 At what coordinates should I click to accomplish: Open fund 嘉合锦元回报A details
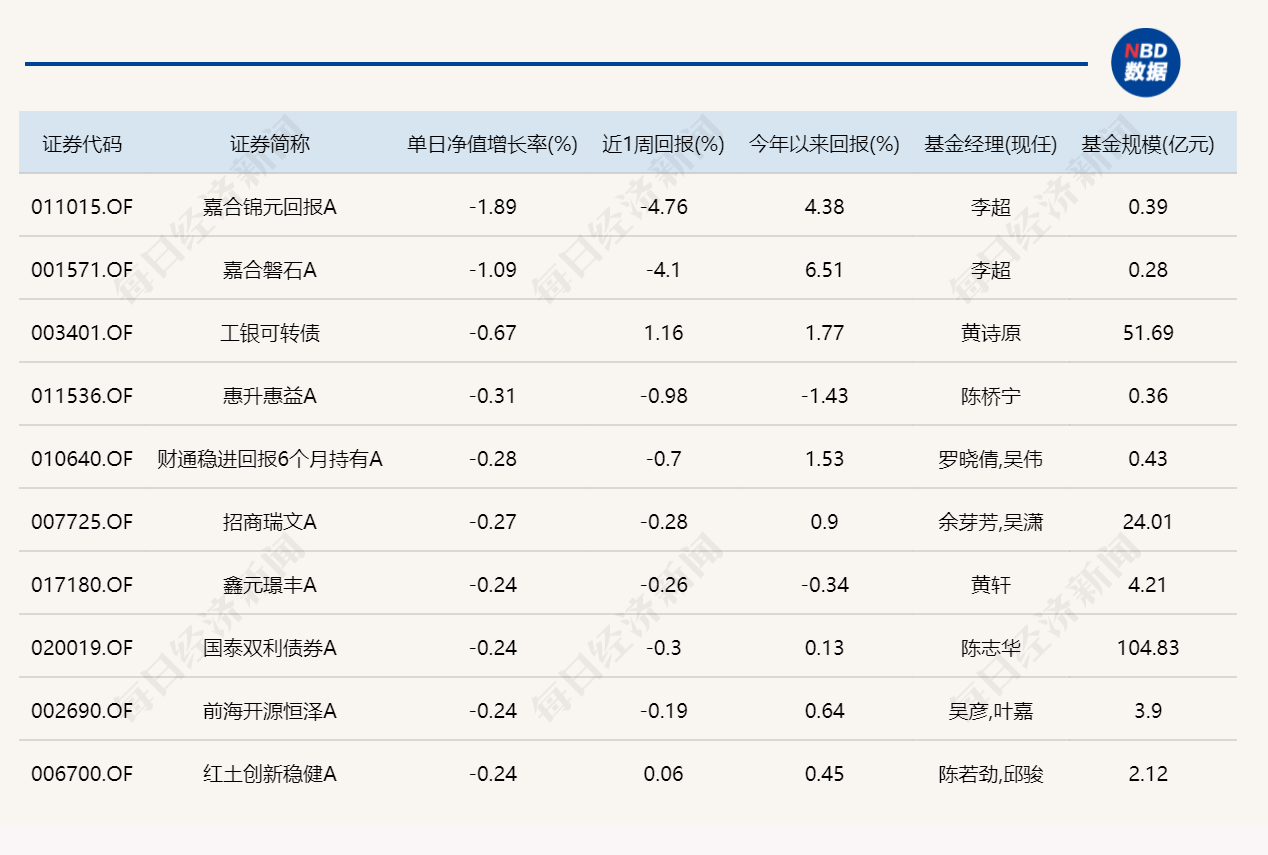[x=267, y=206]
